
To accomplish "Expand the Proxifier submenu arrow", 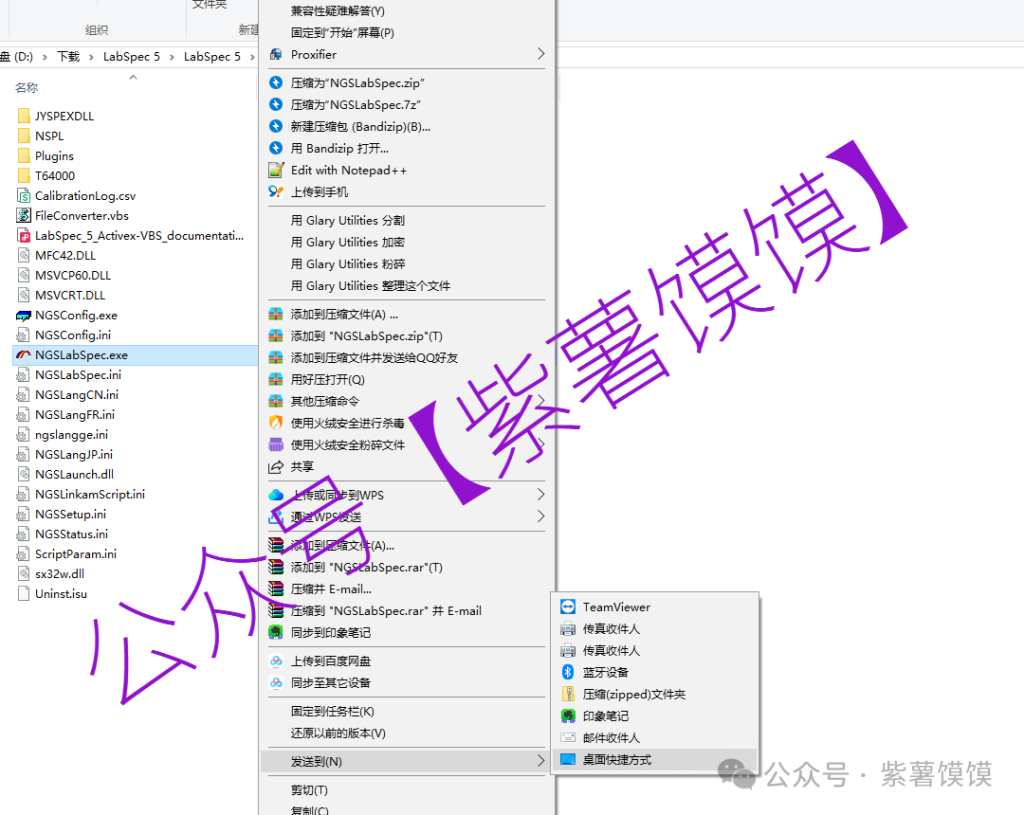I will click(541, 54).
